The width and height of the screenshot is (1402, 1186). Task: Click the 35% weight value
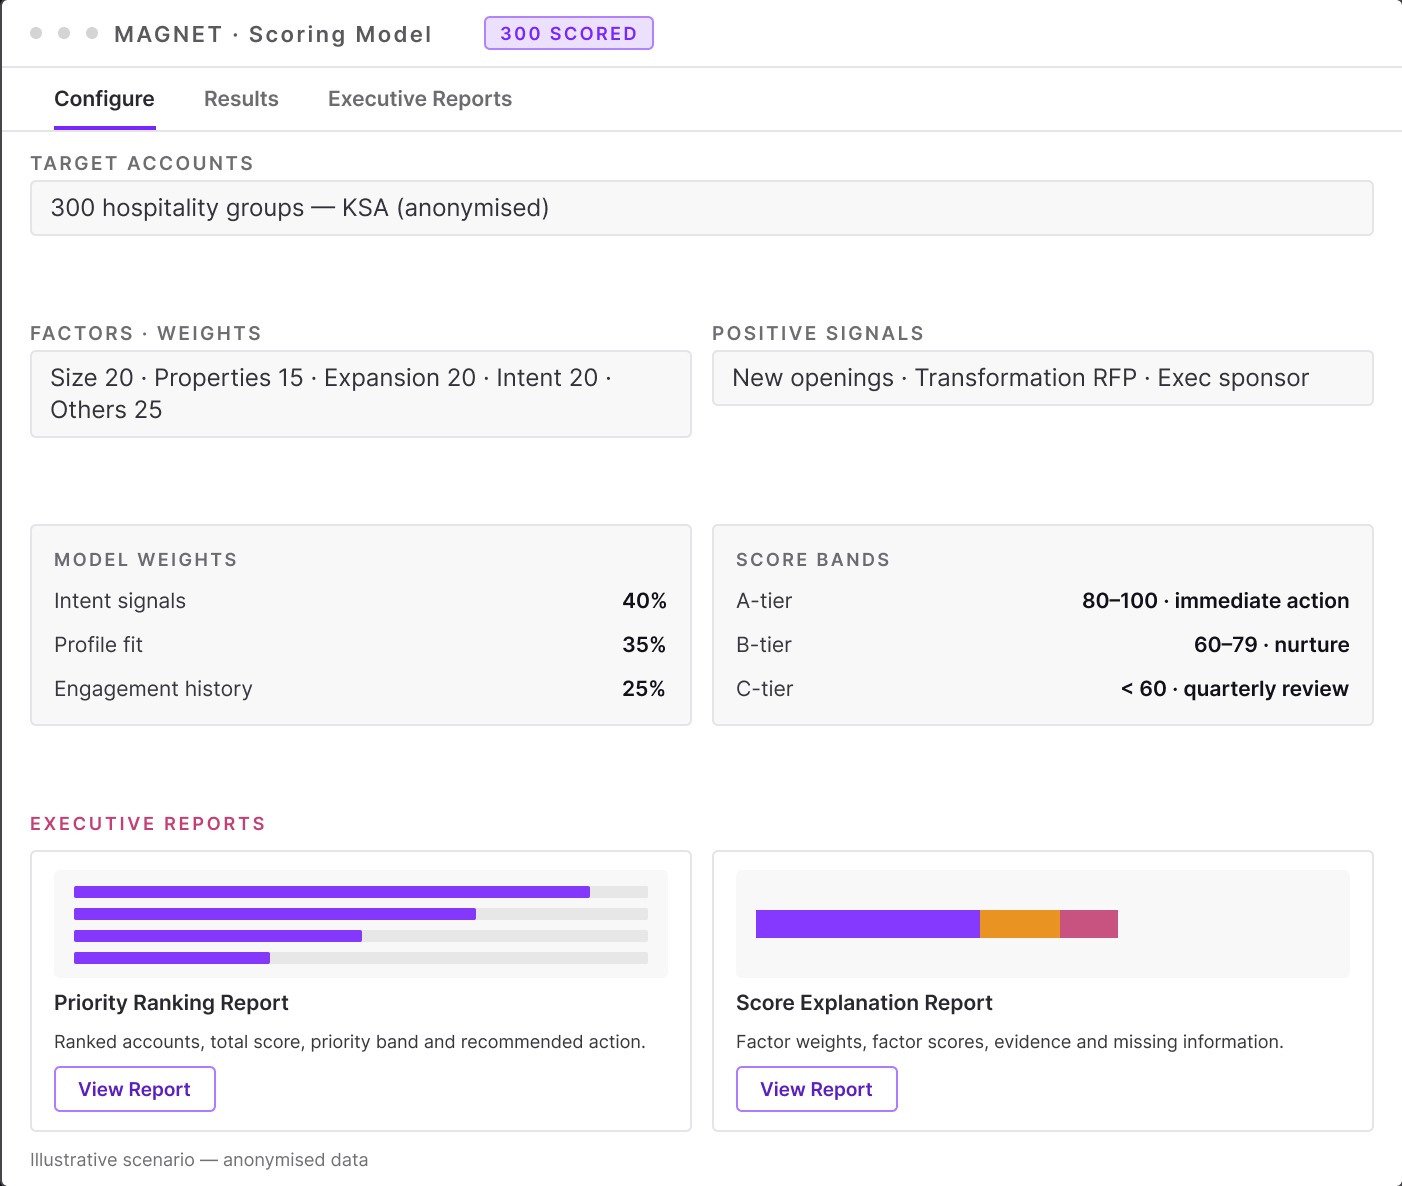pyautogui.click(x=644, y=645)
